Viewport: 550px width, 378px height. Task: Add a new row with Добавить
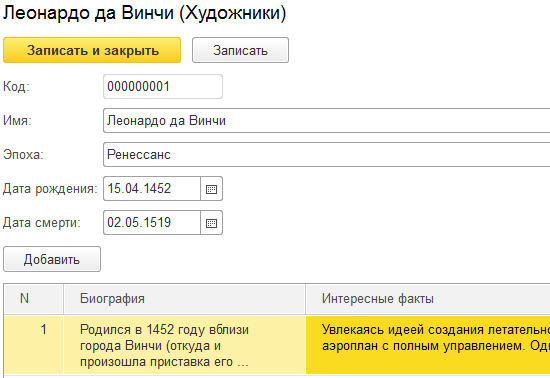(x=52, y=259)
